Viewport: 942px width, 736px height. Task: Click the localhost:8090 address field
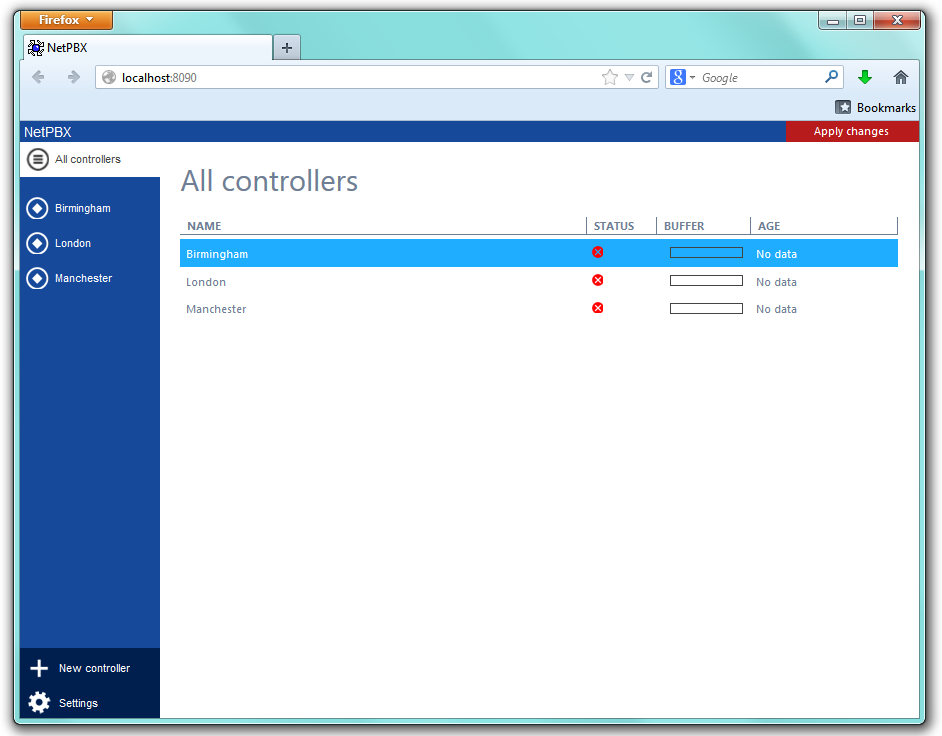350,77
